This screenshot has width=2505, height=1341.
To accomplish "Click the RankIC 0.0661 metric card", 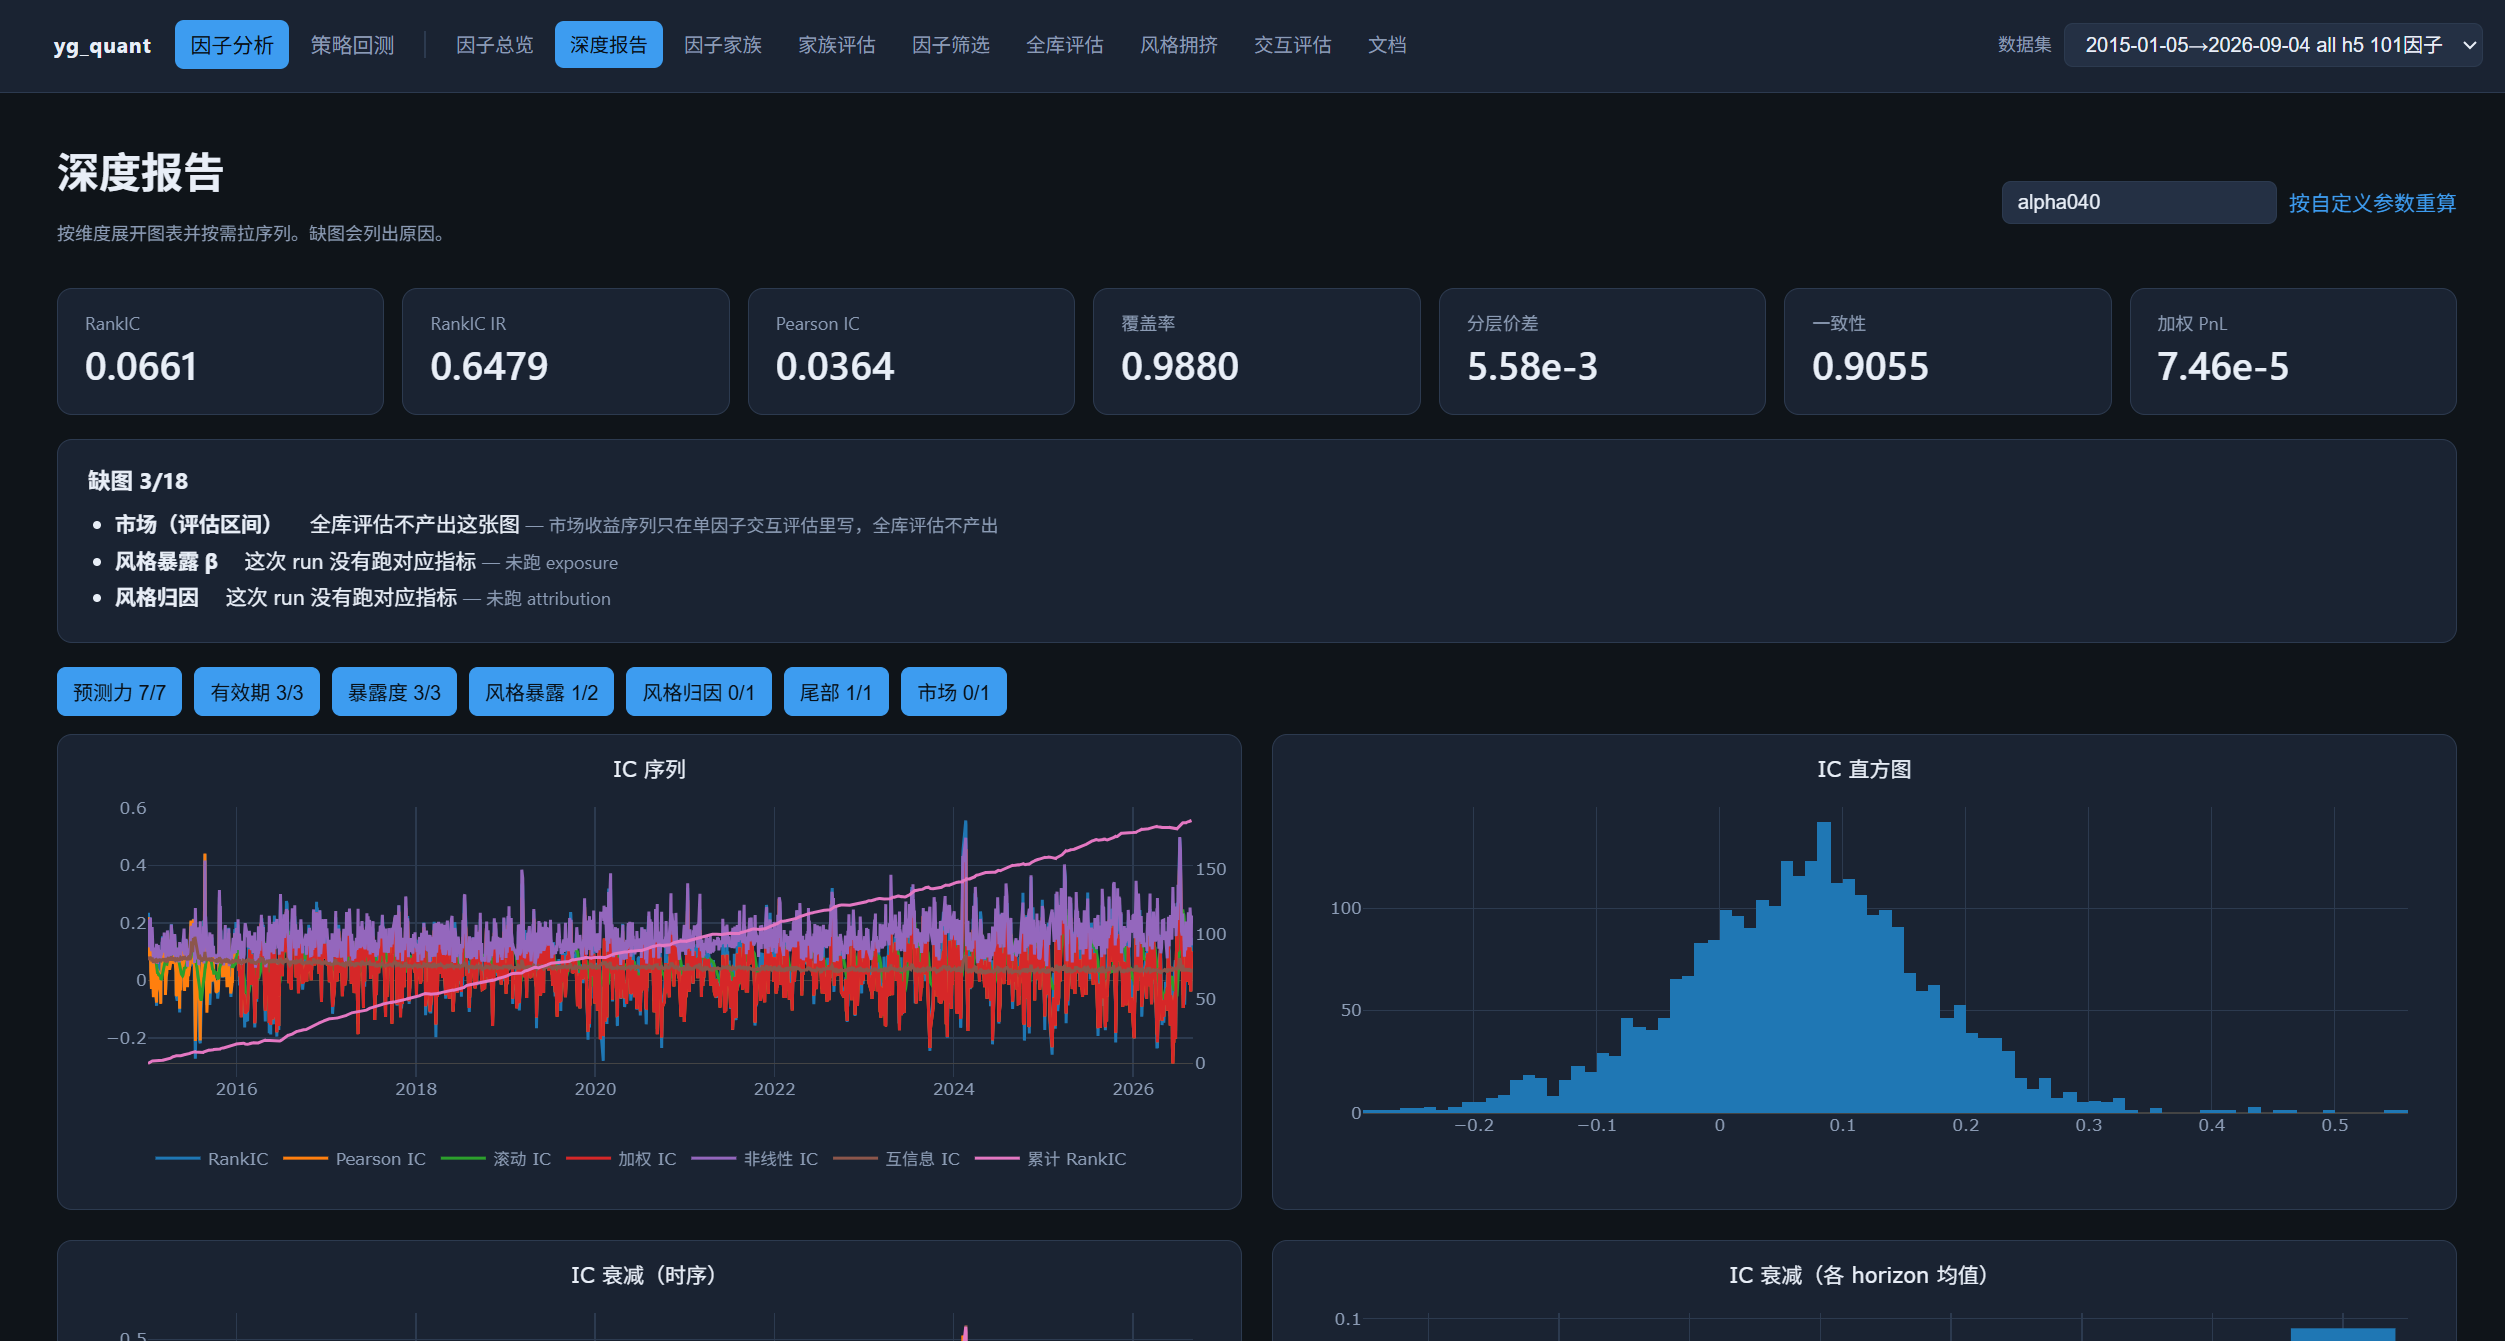I will 220,351.
